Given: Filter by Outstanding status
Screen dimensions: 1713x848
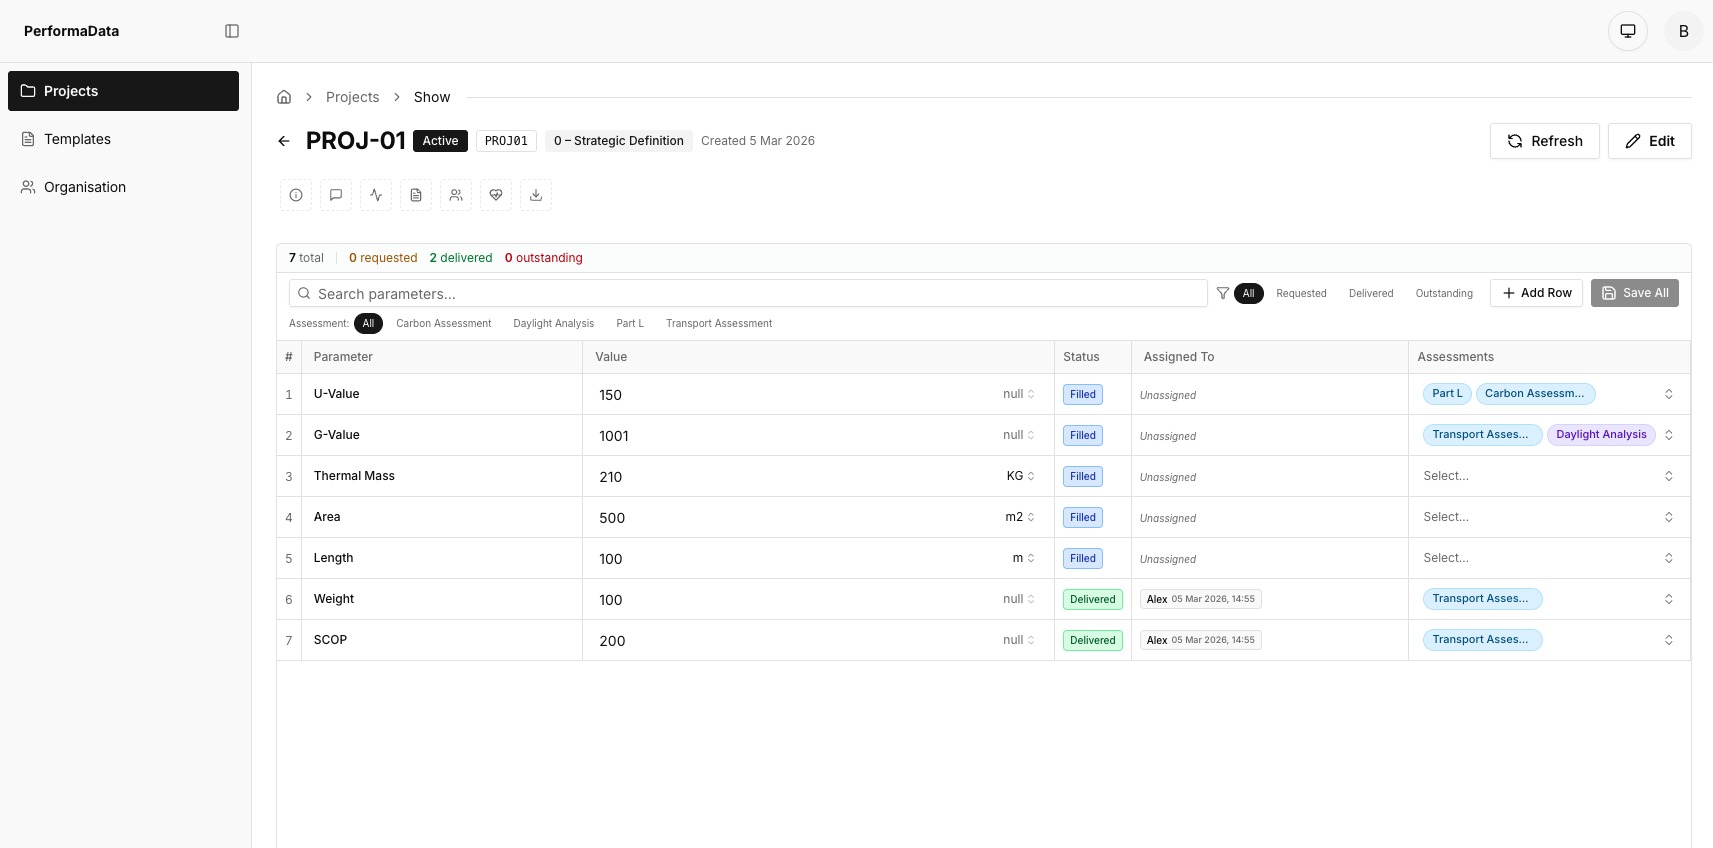Looking at the screenshot, I should coord(1444,293).
